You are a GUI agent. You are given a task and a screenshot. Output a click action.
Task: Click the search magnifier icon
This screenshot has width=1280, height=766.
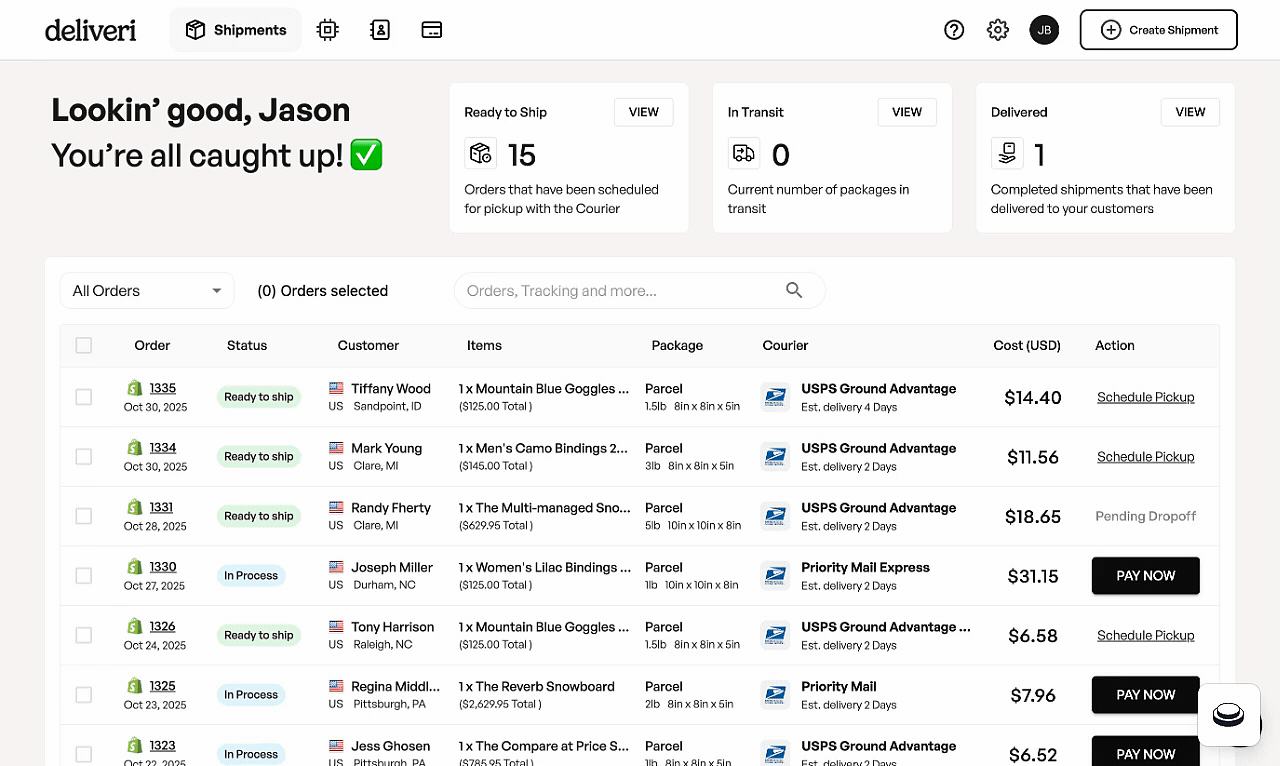click(x=794, y=290)
